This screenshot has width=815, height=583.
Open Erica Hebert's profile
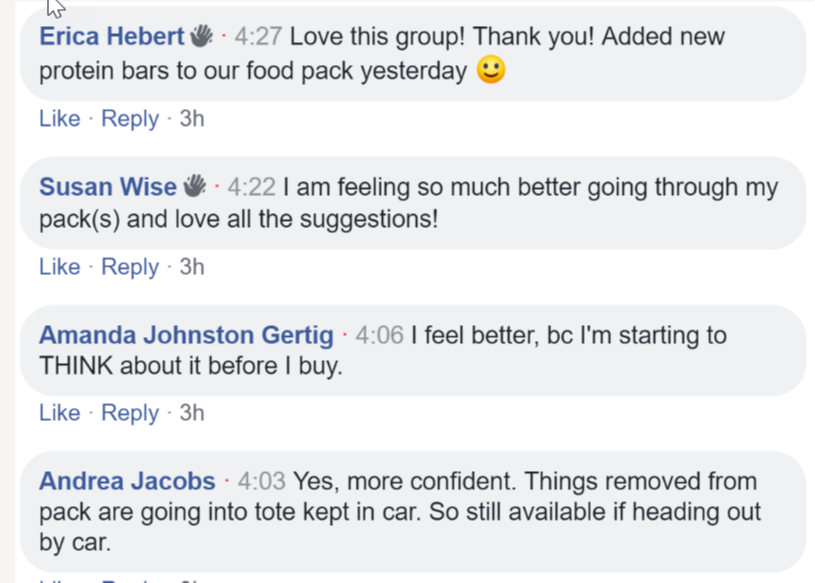[112, 37]
